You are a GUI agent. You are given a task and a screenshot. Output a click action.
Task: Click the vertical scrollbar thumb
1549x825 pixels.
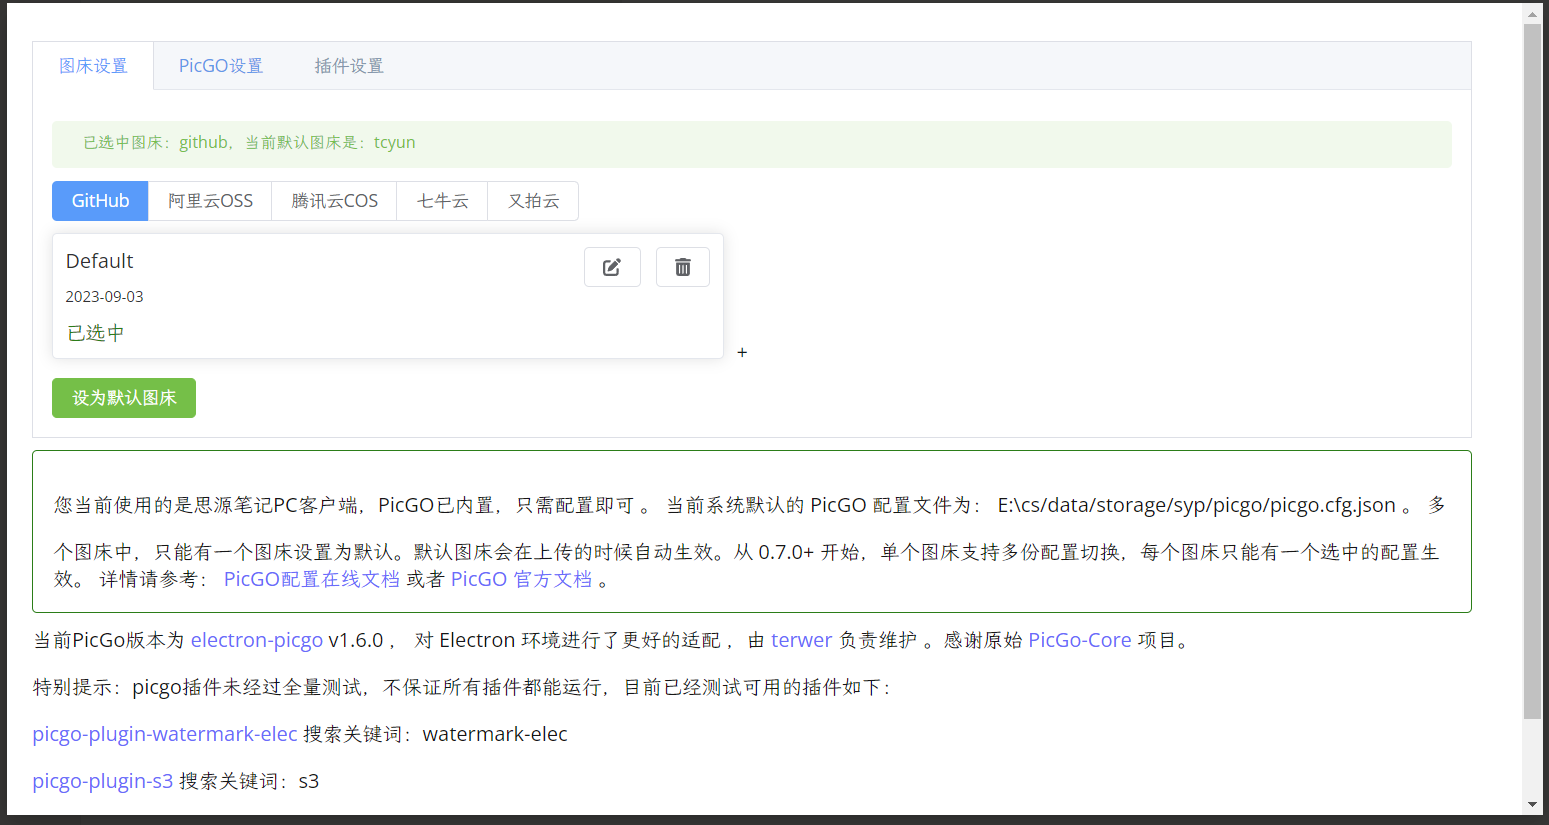coord(1532,370)
